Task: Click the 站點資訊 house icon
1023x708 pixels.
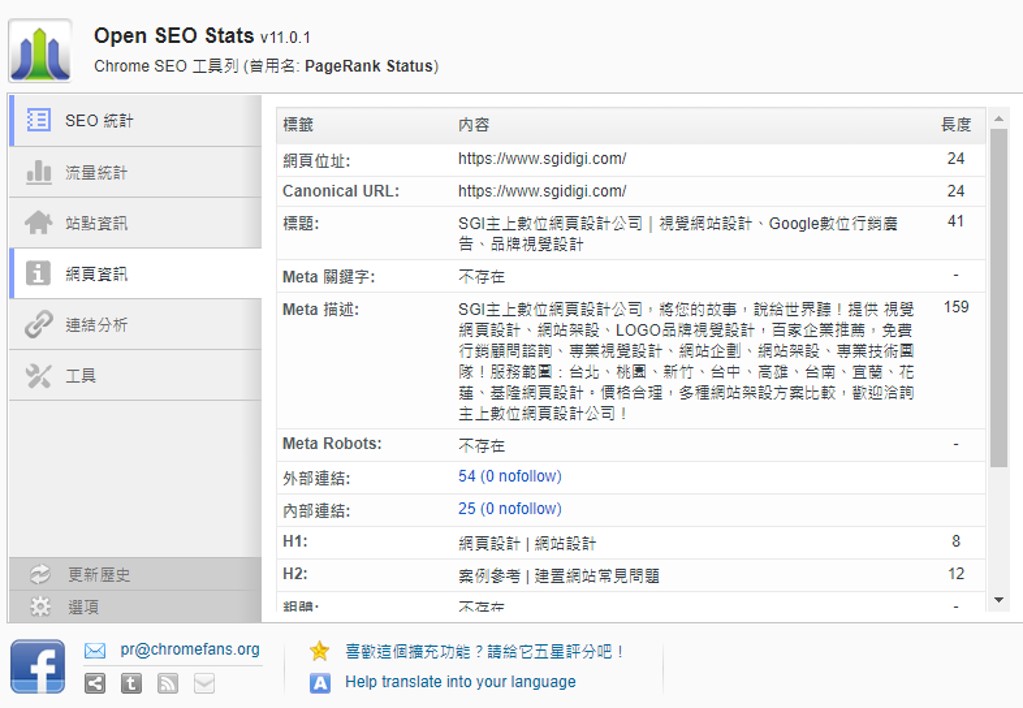Action: coord(38,223)
